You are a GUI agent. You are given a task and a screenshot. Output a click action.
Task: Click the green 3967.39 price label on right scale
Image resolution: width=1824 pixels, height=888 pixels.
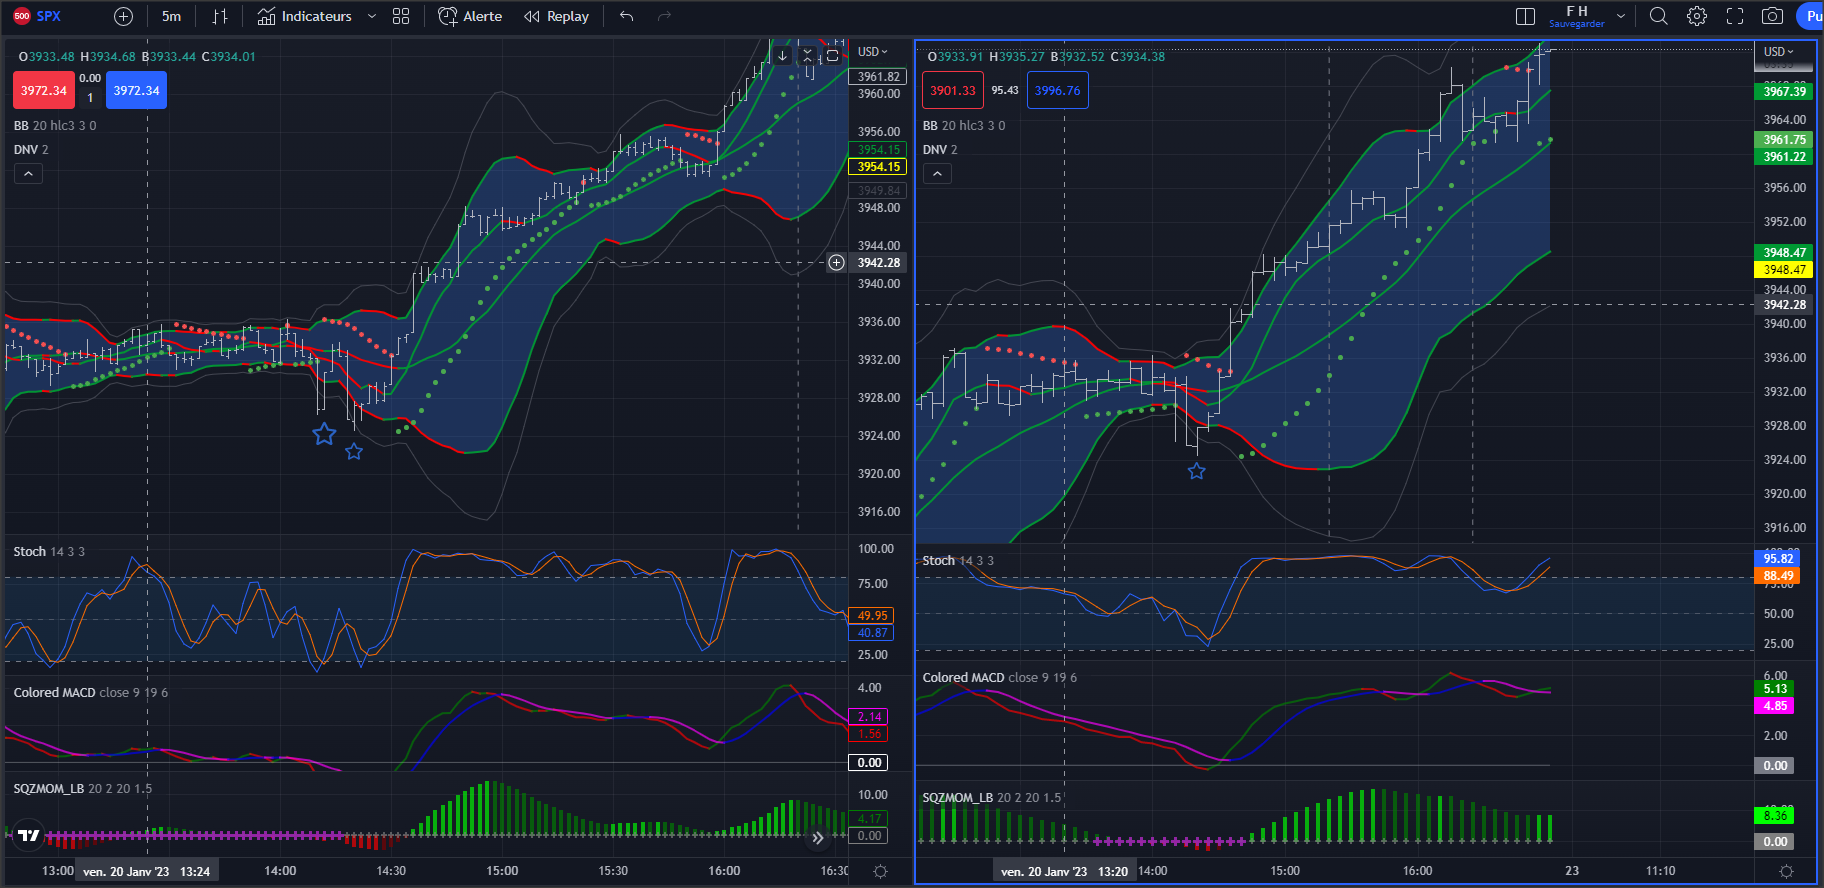(1784, 92)
